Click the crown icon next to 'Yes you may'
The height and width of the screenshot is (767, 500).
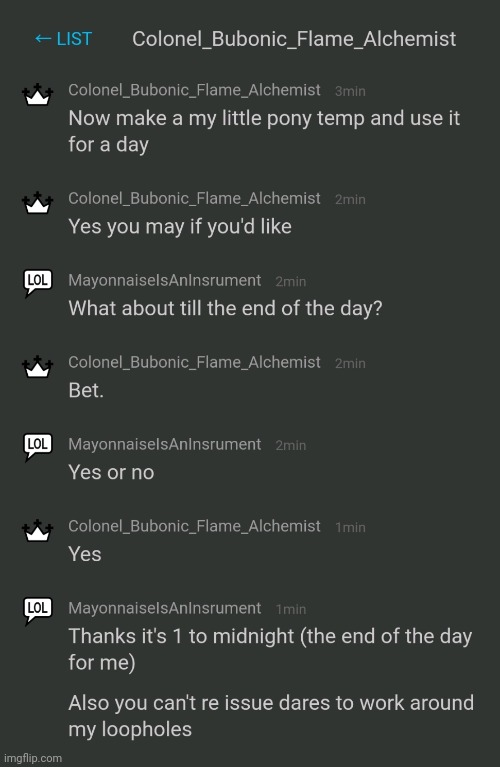38,203
